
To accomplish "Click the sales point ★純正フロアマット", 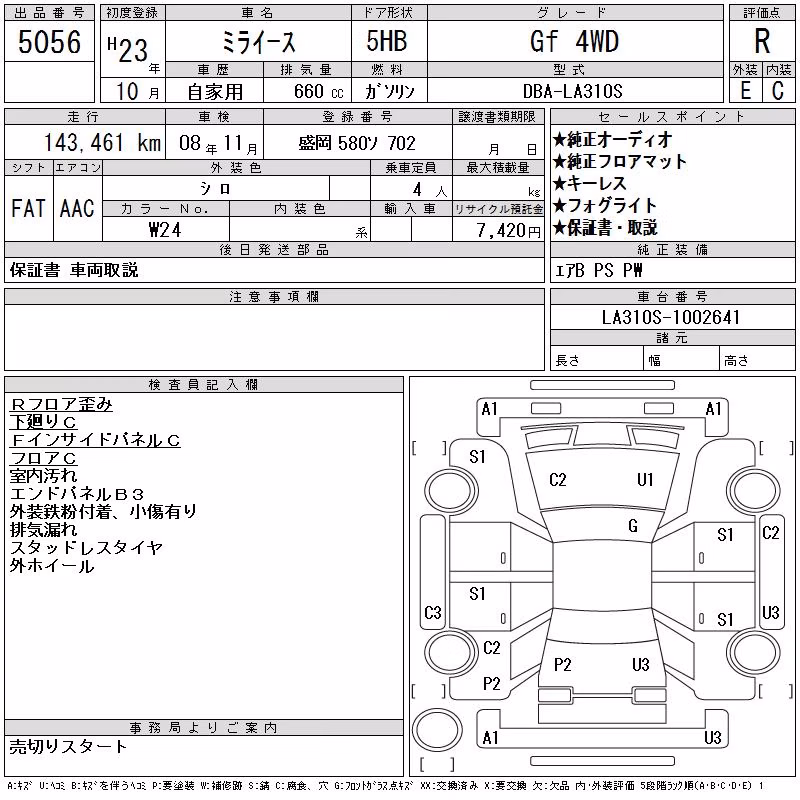I will [620, 162].
